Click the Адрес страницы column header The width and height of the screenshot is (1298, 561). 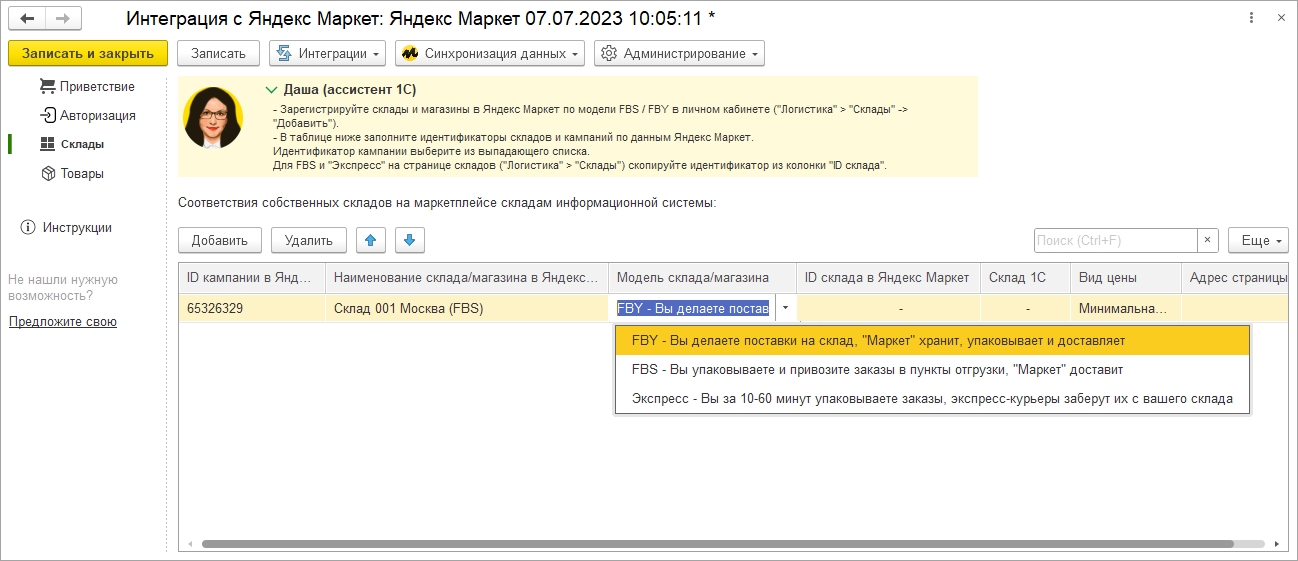[x=1234, y=277]
